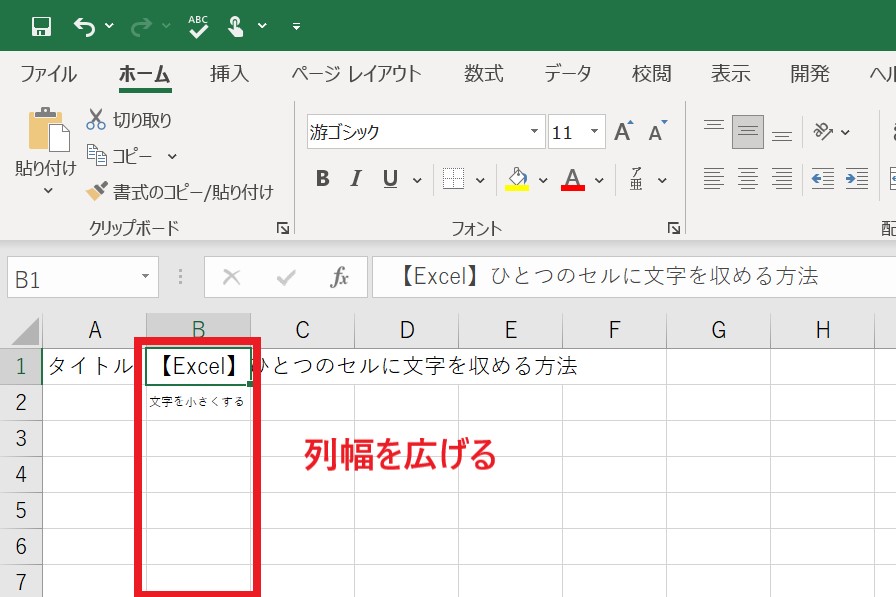Cancel formula entry with X
The height and width of the screenshot is (597, 896).
pos(231,277)
